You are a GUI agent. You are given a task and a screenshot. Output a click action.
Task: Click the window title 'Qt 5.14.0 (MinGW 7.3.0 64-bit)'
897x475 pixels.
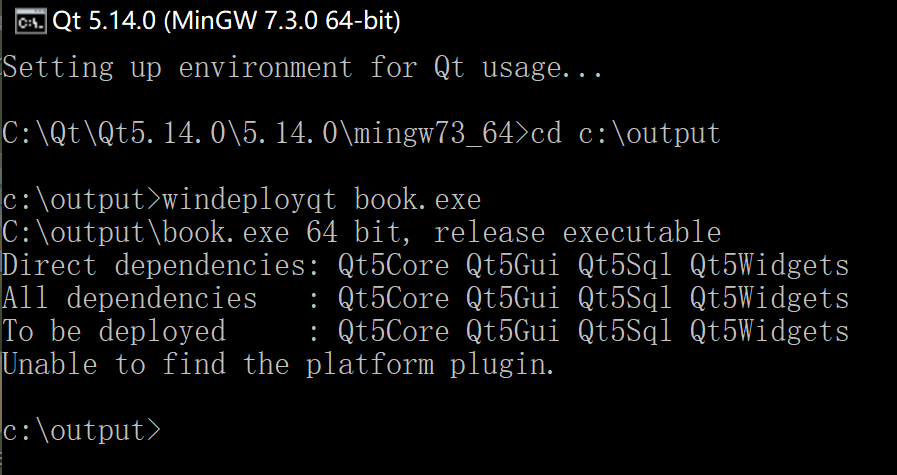pyautogui.click(x=226, y=22)
